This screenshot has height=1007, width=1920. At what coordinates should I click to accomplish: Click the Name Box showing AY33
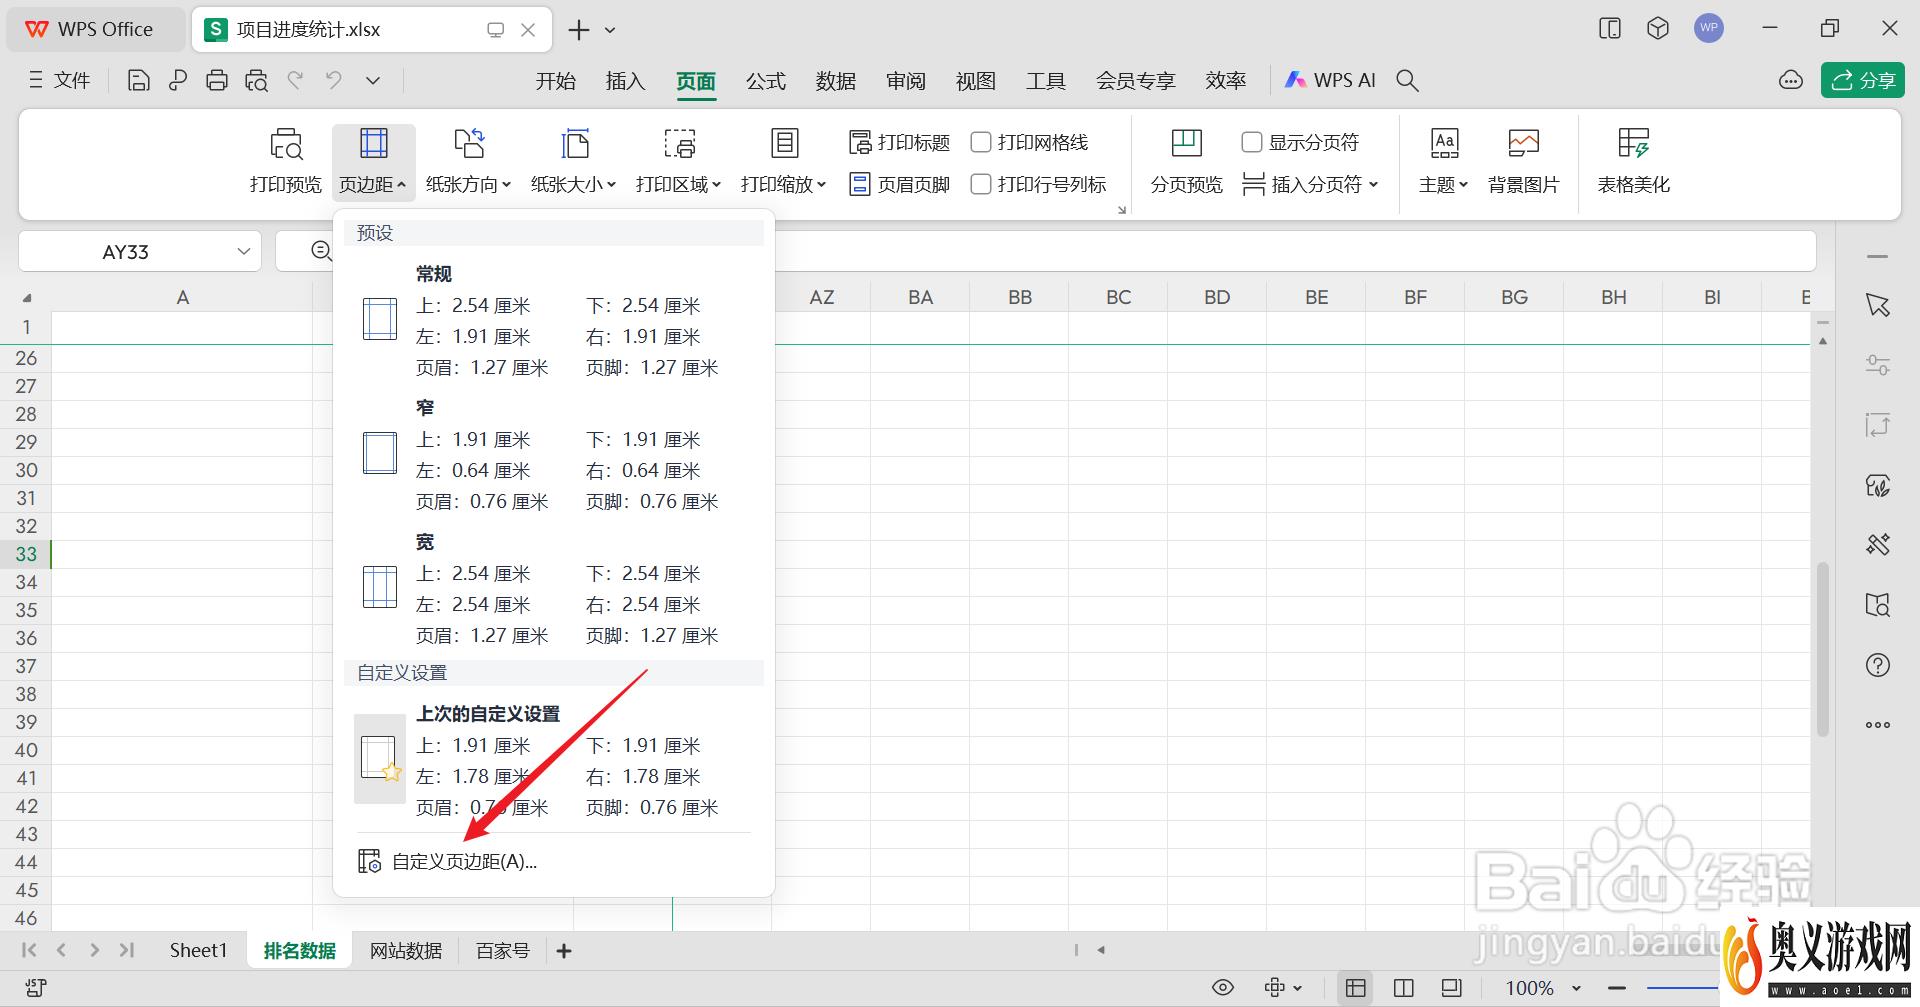[126, 252]
